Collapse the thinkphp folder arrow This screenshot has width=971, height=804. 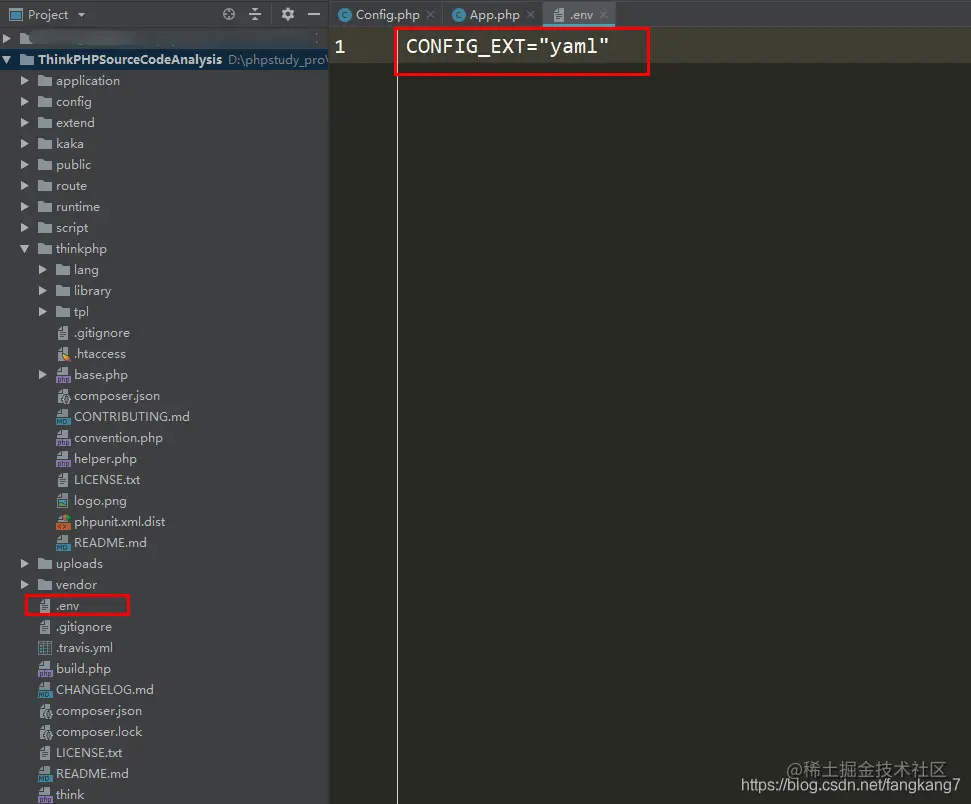point(25,249)
